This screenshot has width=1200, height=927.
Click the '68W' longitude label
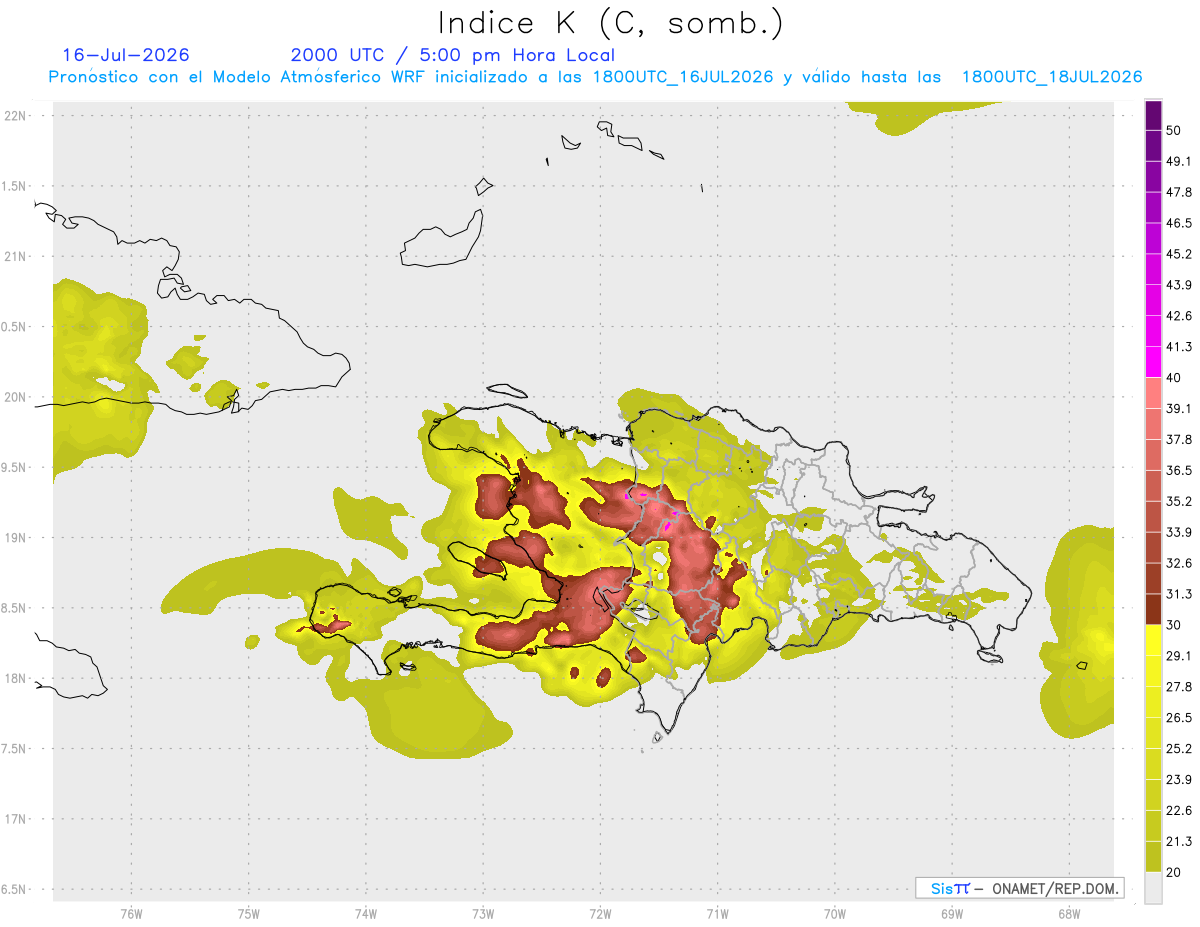(1069, 914)
